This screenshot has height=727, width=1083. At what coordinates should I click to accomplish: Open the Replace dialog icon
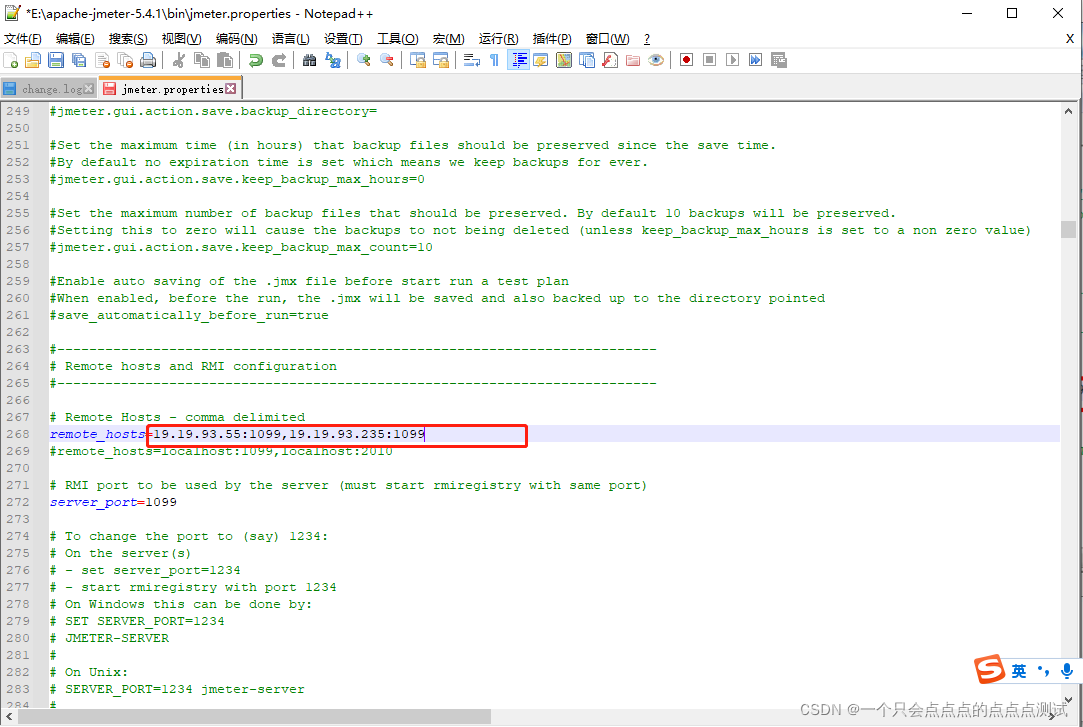pyautogui.click(x=333, y=60)
